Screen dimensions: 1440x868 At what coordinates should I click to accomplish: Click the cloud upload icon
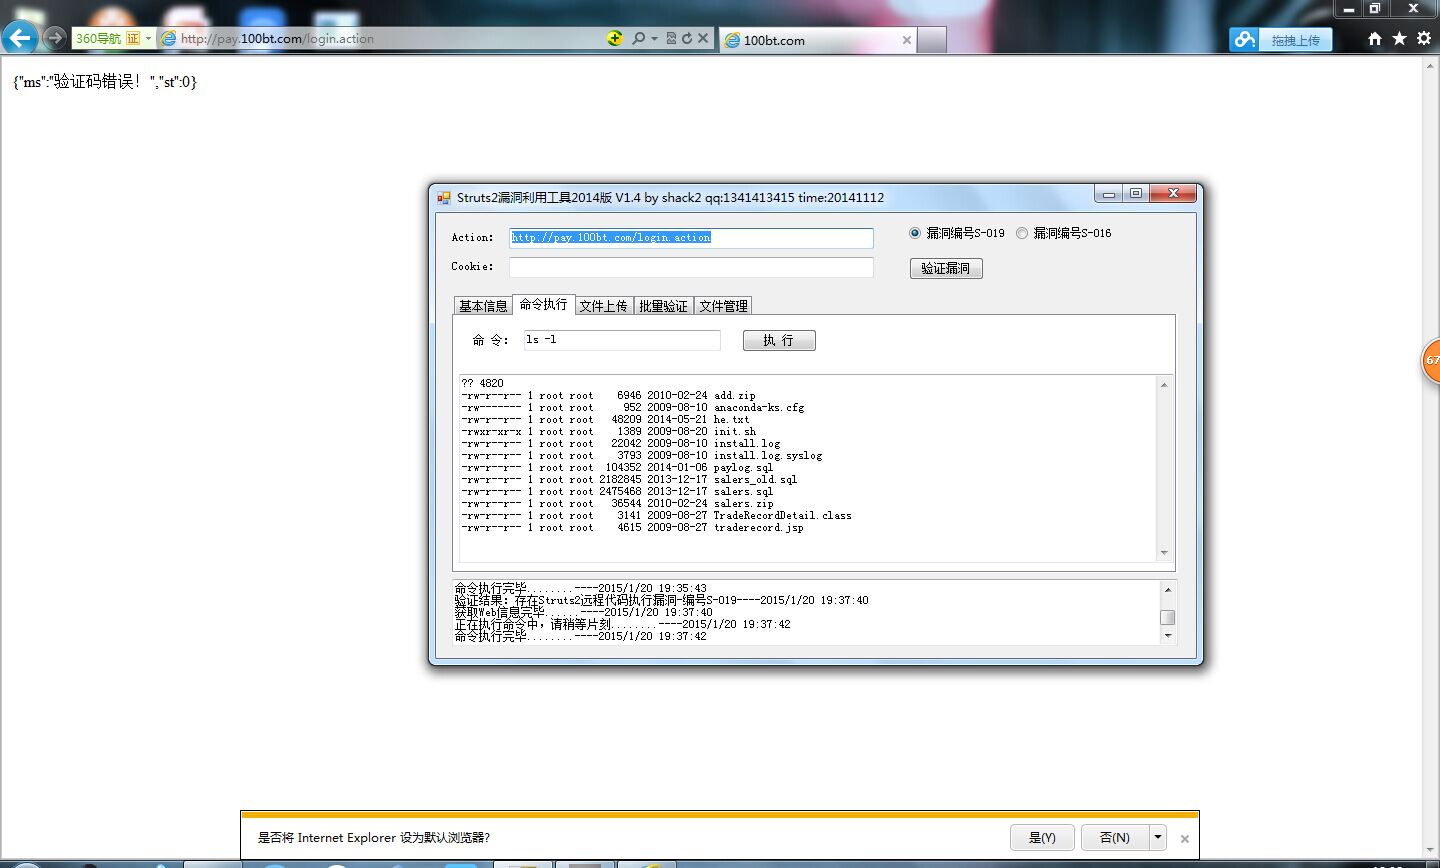point(1244,39)
